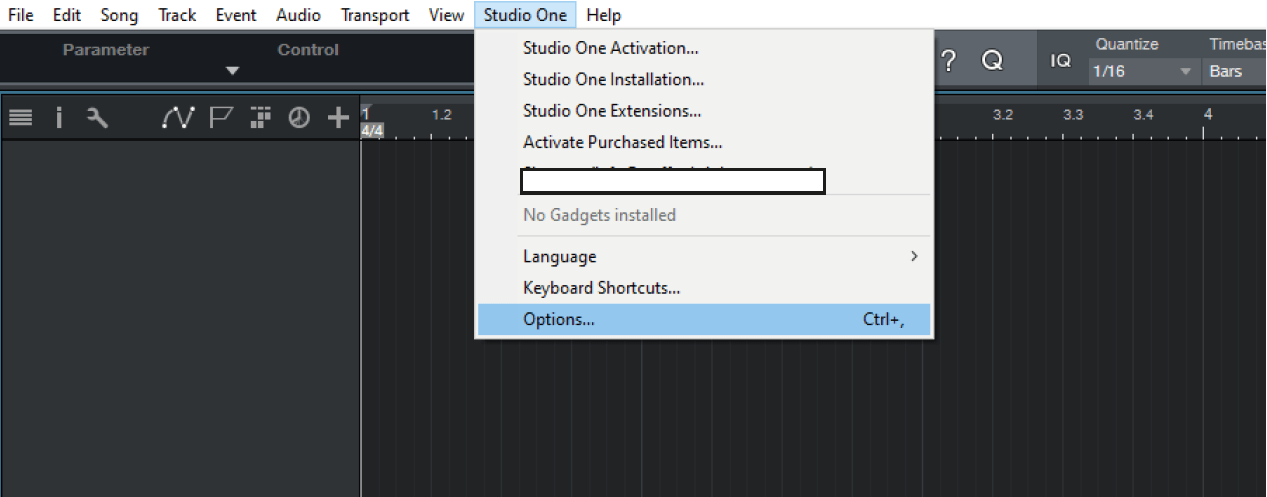
Task: Click the plus add tracks icon
Action: 339,118
